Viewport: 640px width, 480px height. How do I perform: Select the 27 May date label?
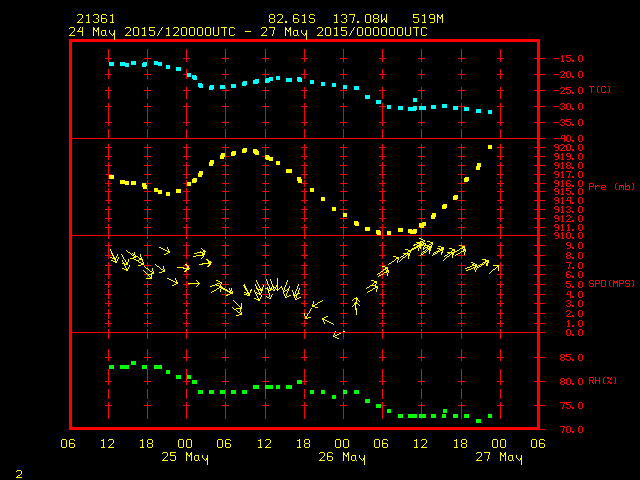pos(499,457)
